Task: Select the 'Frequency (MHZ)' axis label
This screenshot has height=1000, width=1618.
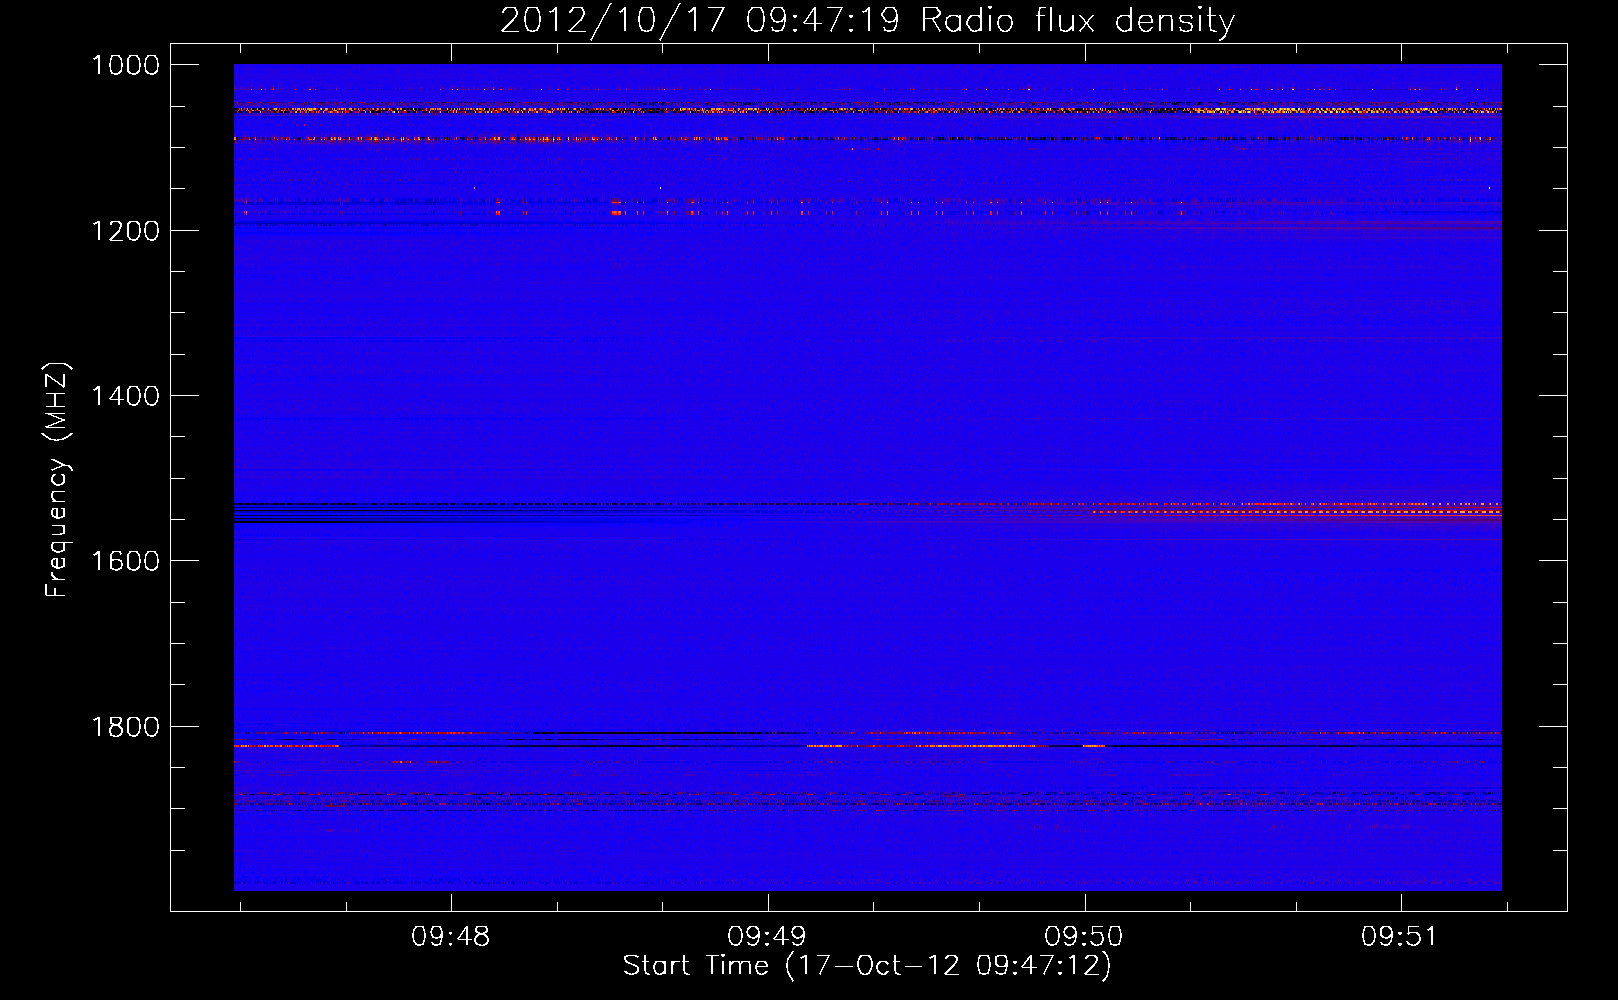Action: click(57, 480)
